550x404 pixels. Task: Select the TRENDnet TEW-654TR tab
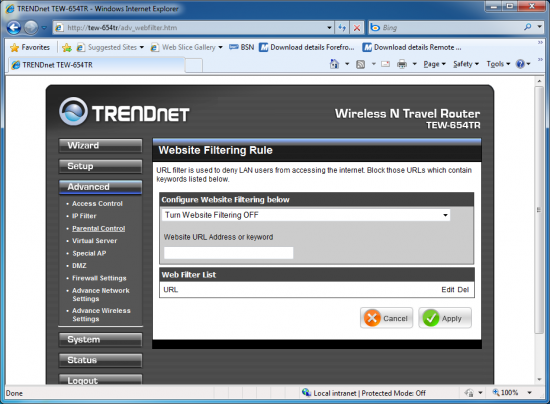(x=95, y=65)
